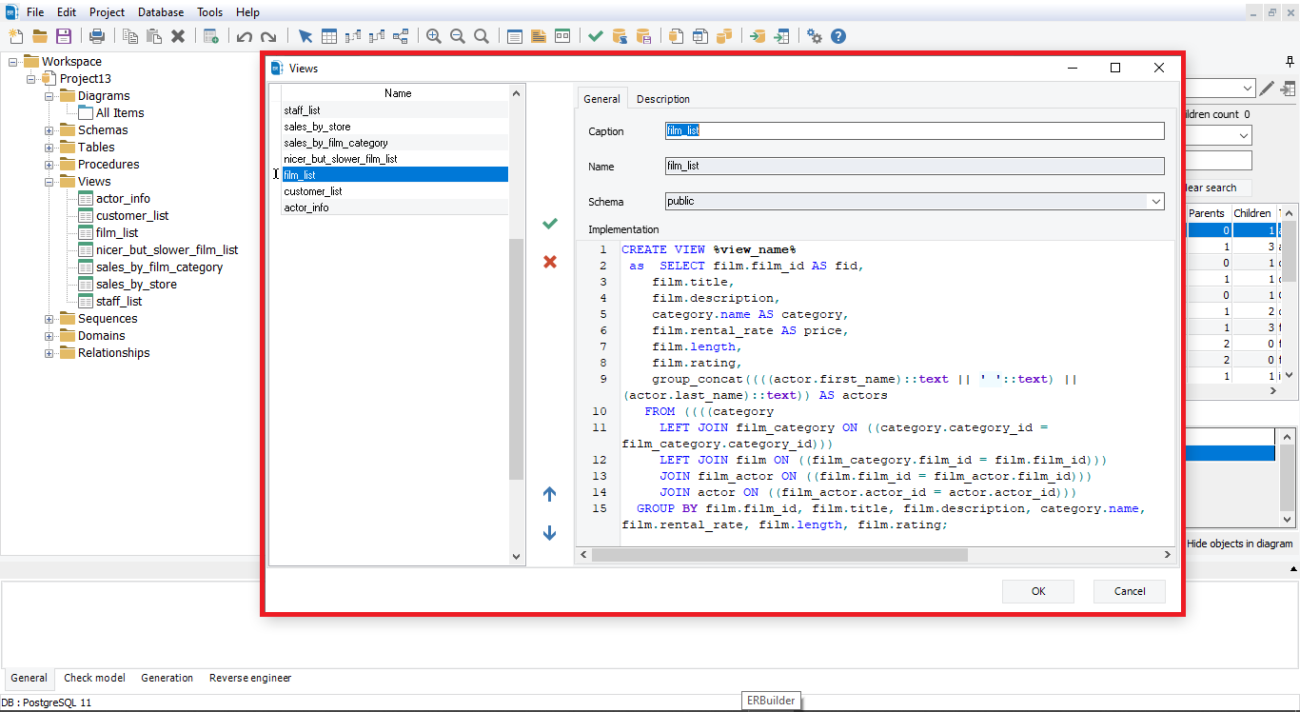Click the OK button
1300x712 pixels.
pyautogui.click(x=1037, y=591)
